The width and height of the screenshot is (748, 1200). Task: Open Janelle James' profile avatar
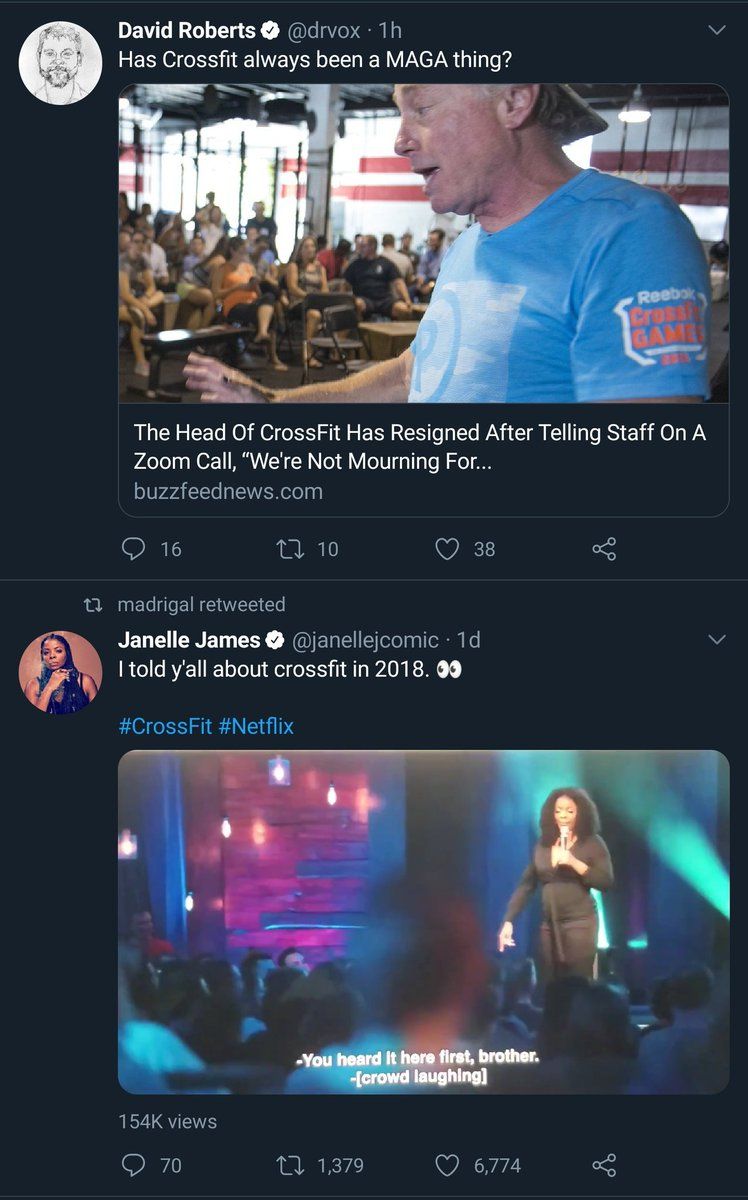(x=60, y=672)
